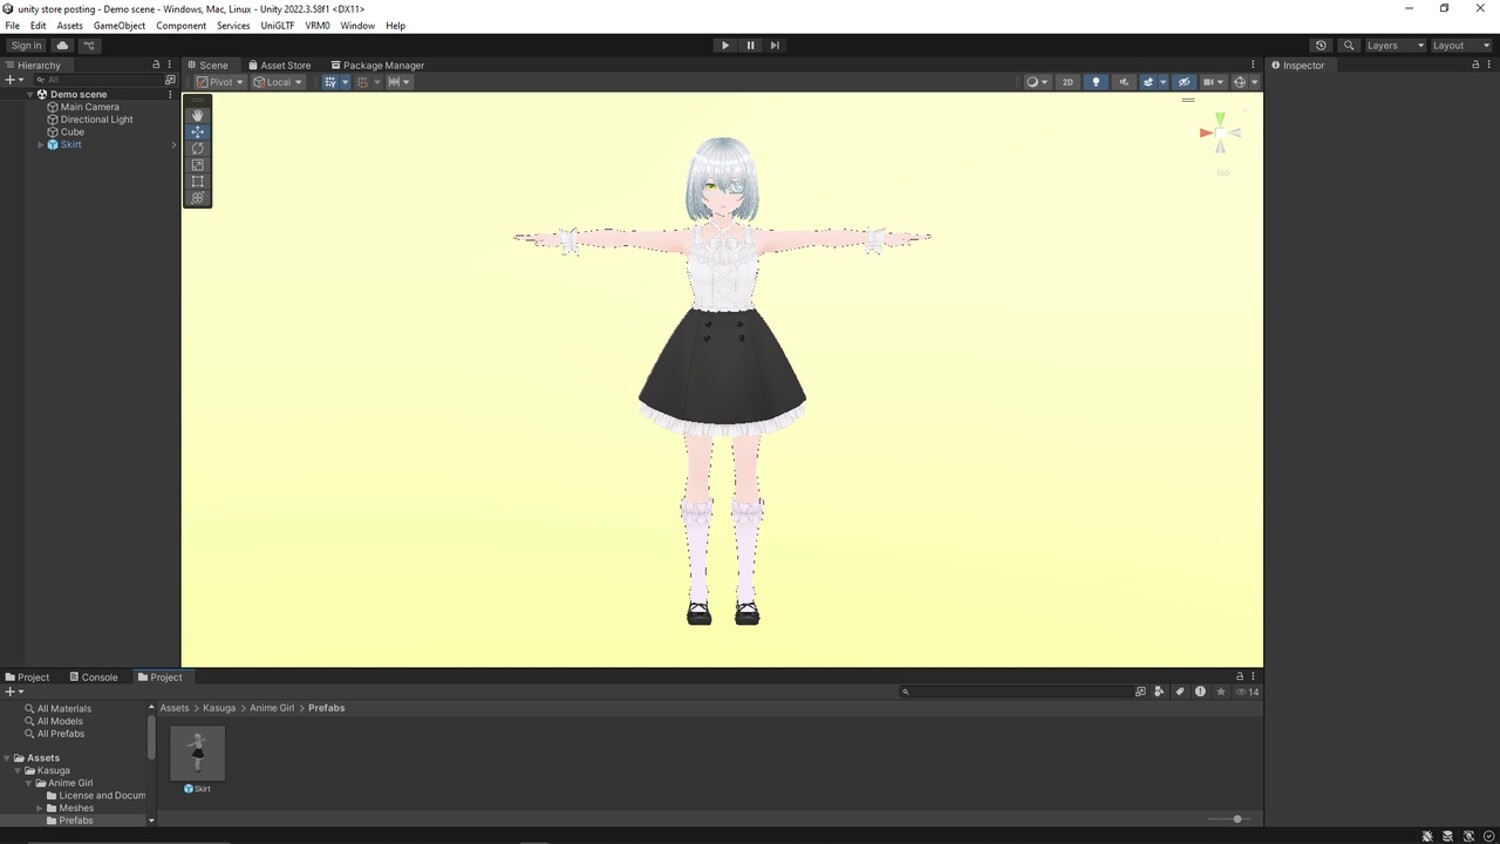This screenshot has width=1500, height=844.
Task: Enter Play mode with the Play button
Action: 725,45
